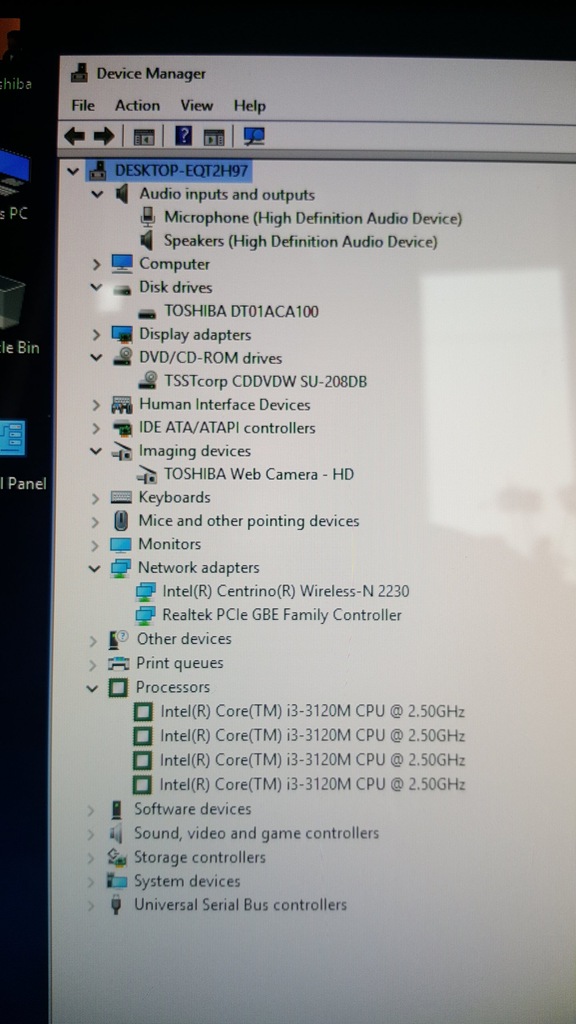Select Speakers (High Definition Audio Device)
The width and height of the screenshot is (576, 1024).
300,242
